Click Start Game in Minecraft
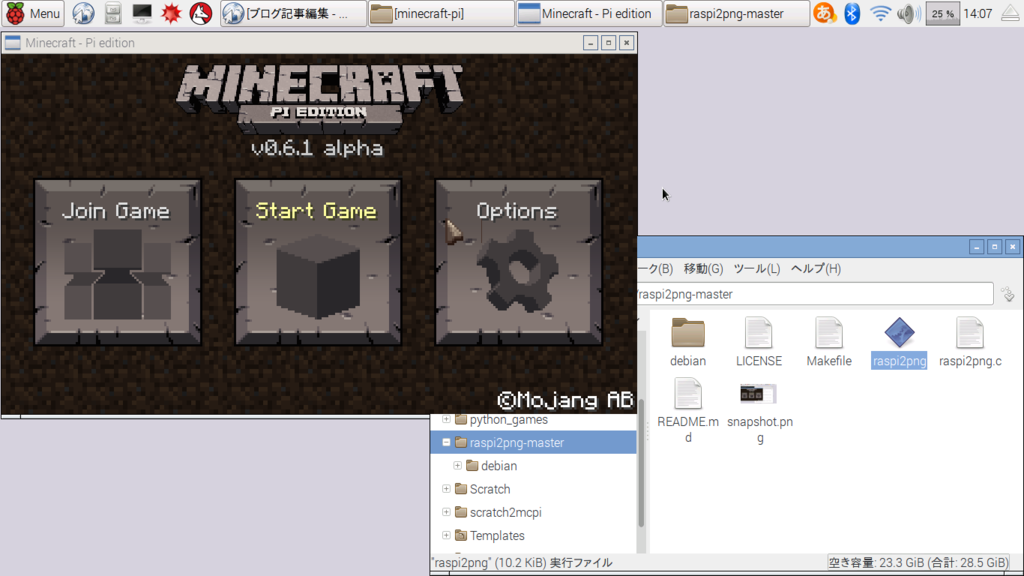 point(318,263)
